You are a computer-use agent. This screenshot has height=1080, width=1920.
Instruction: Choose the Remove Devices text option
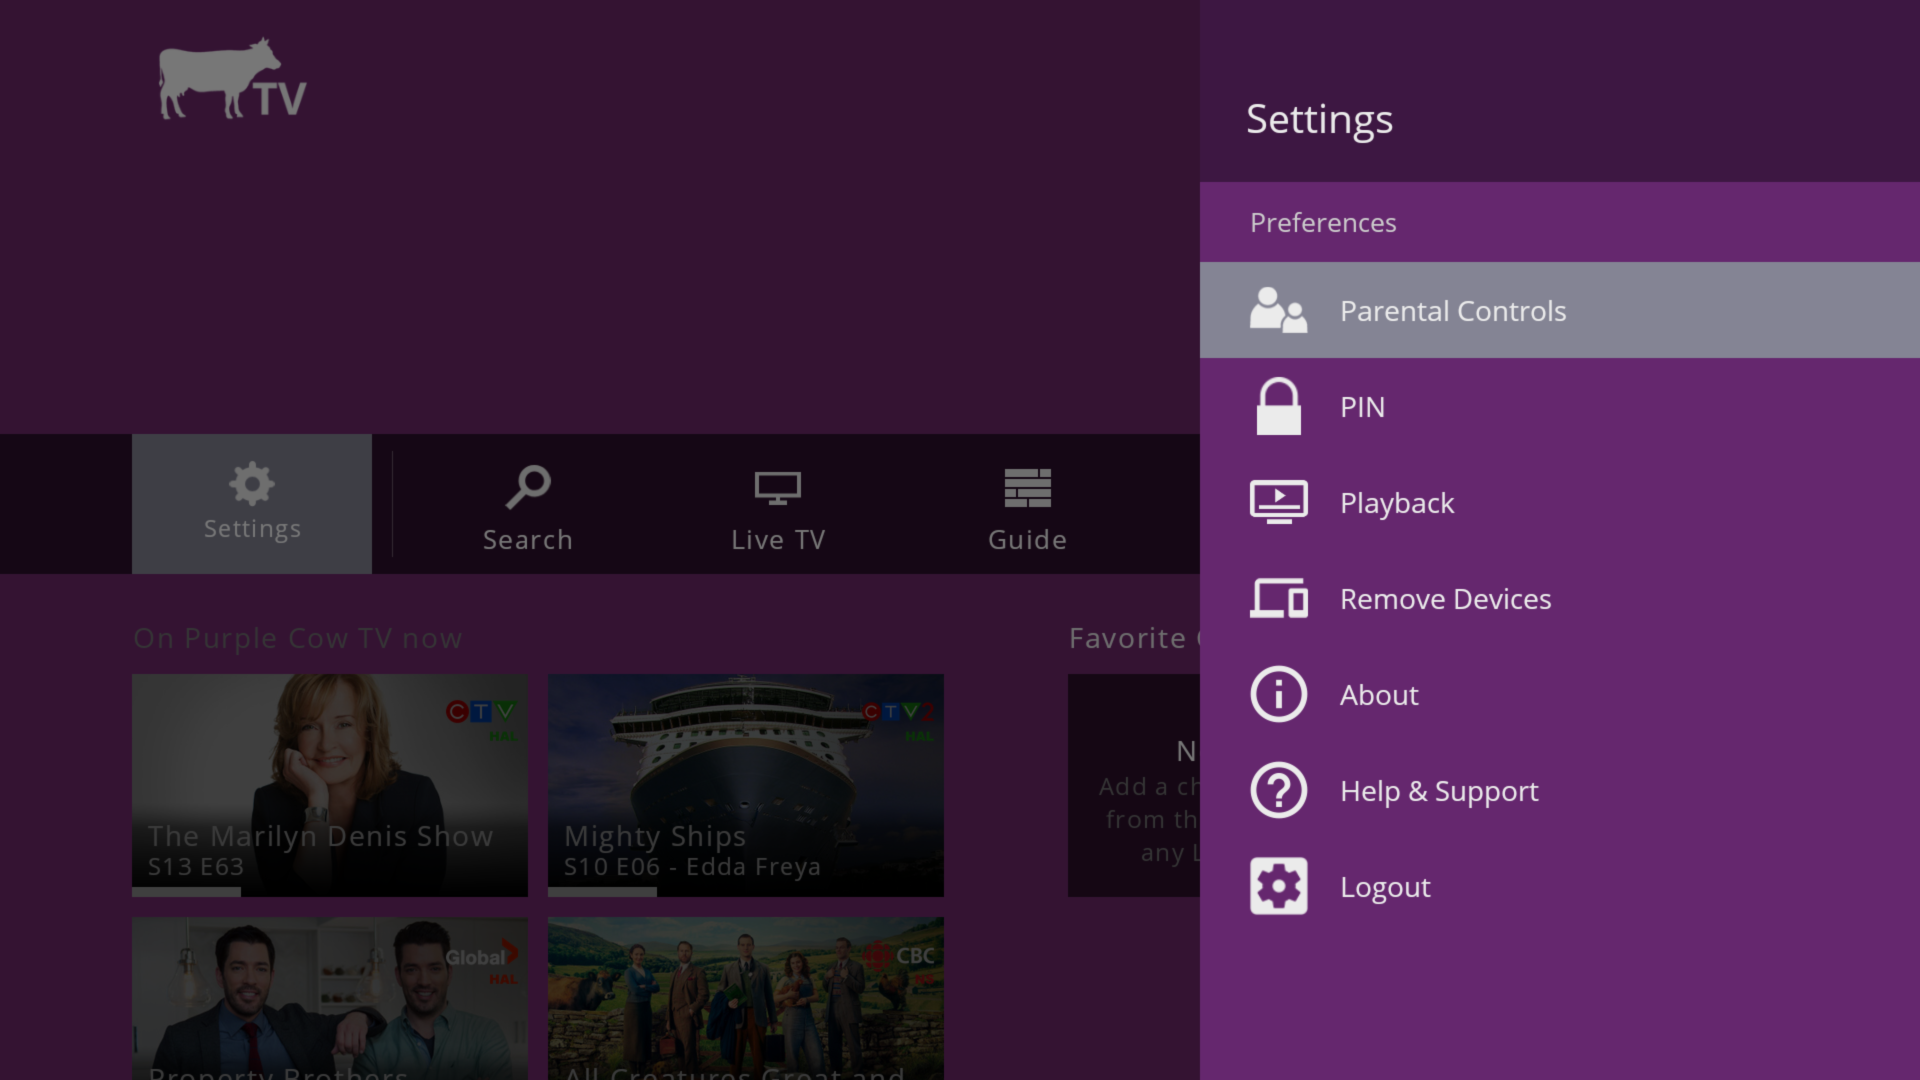click(x=1445, y=599)
